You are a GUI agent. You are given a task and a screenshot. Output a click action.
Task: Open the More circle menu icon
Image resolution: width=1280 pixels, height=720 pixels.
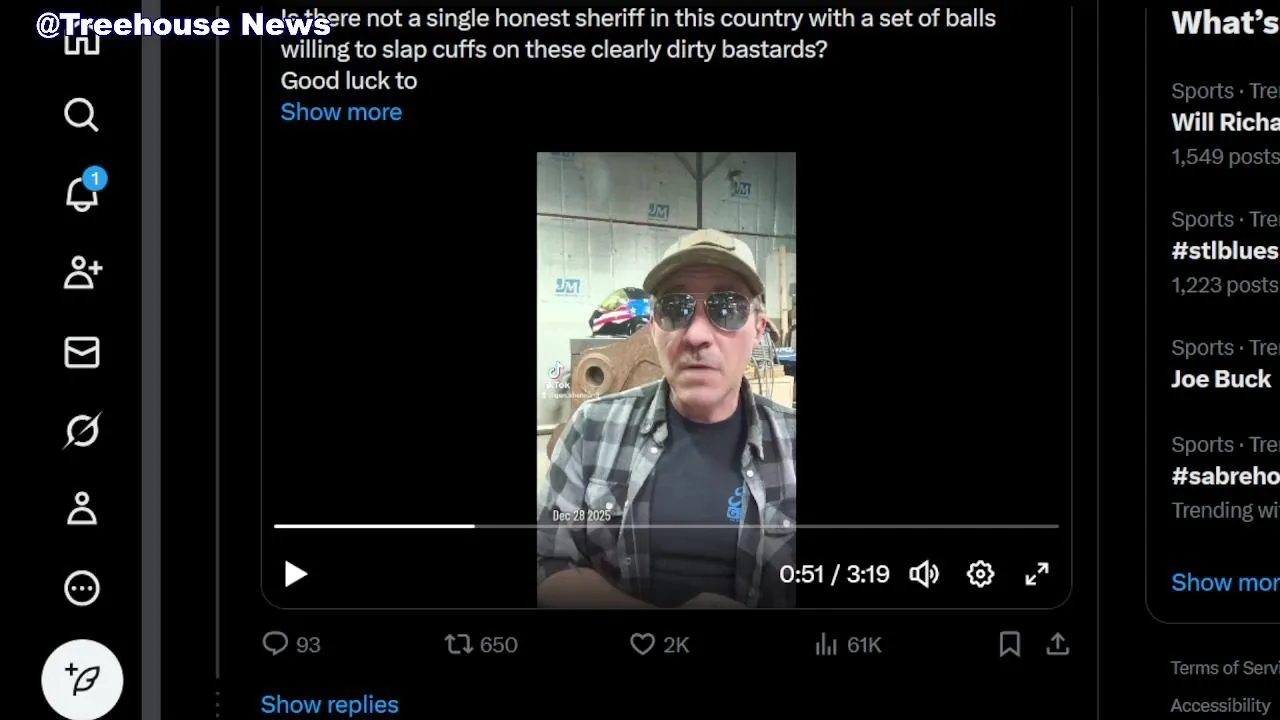(x=82, y=588)
